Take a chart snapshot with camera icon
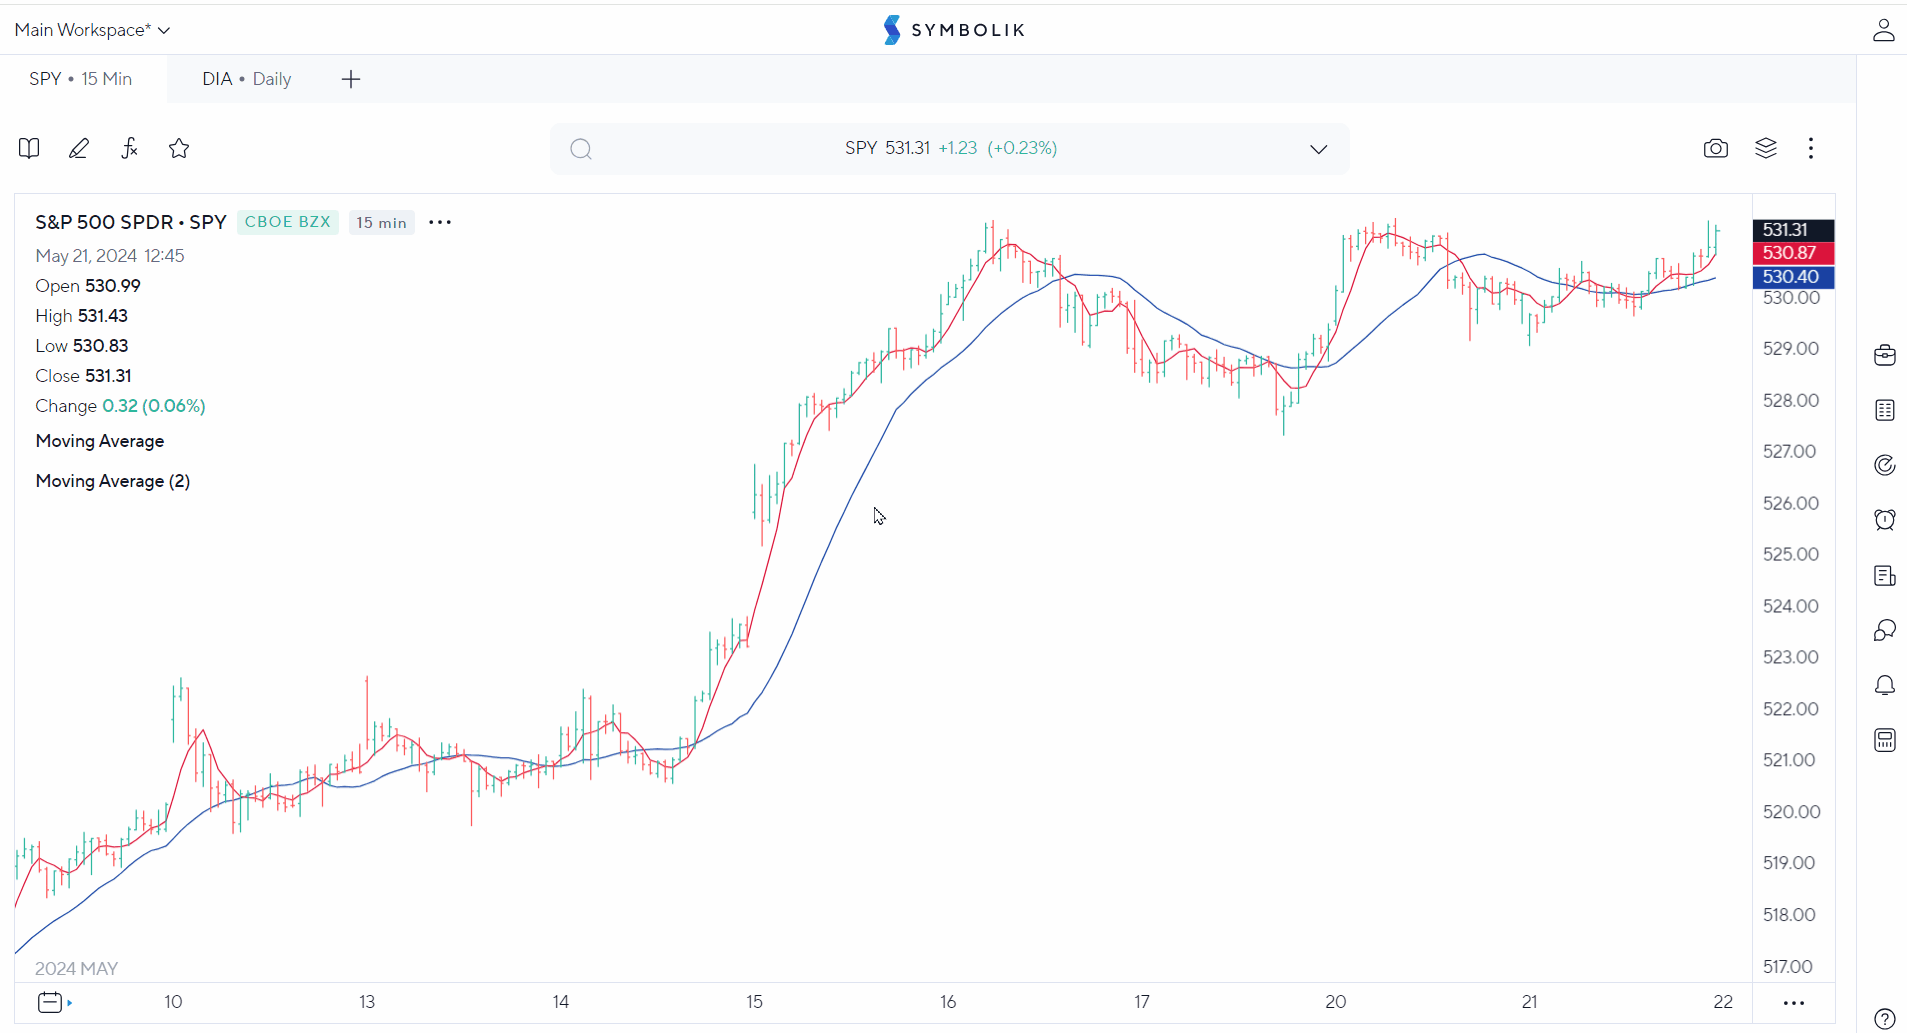Screen dimensions: 1907x1033 [x=1716, y=149]
